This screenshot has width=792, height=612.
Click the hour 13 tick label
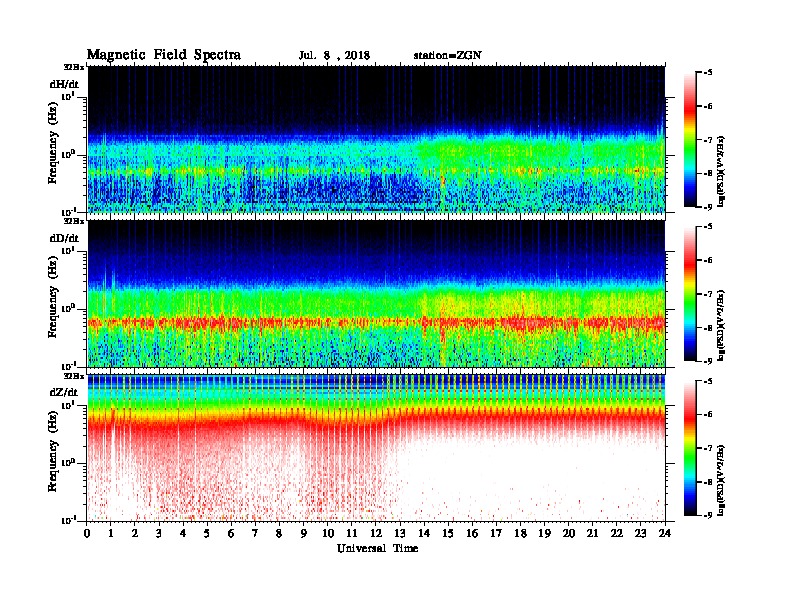(400, 533)
